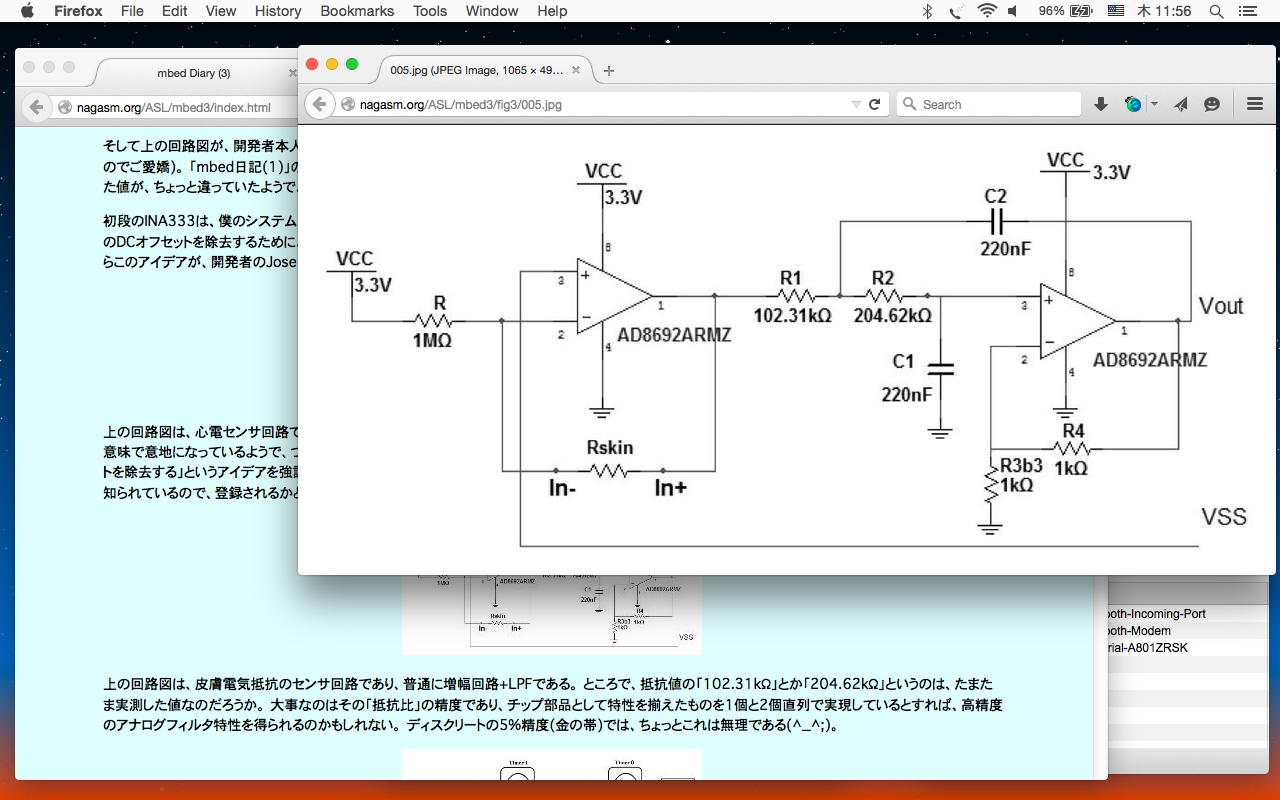The width and height of the screenshot is (1280, 800).
Task: Select the mbed Diary (3) tab
Action: [x=194, y=73]
